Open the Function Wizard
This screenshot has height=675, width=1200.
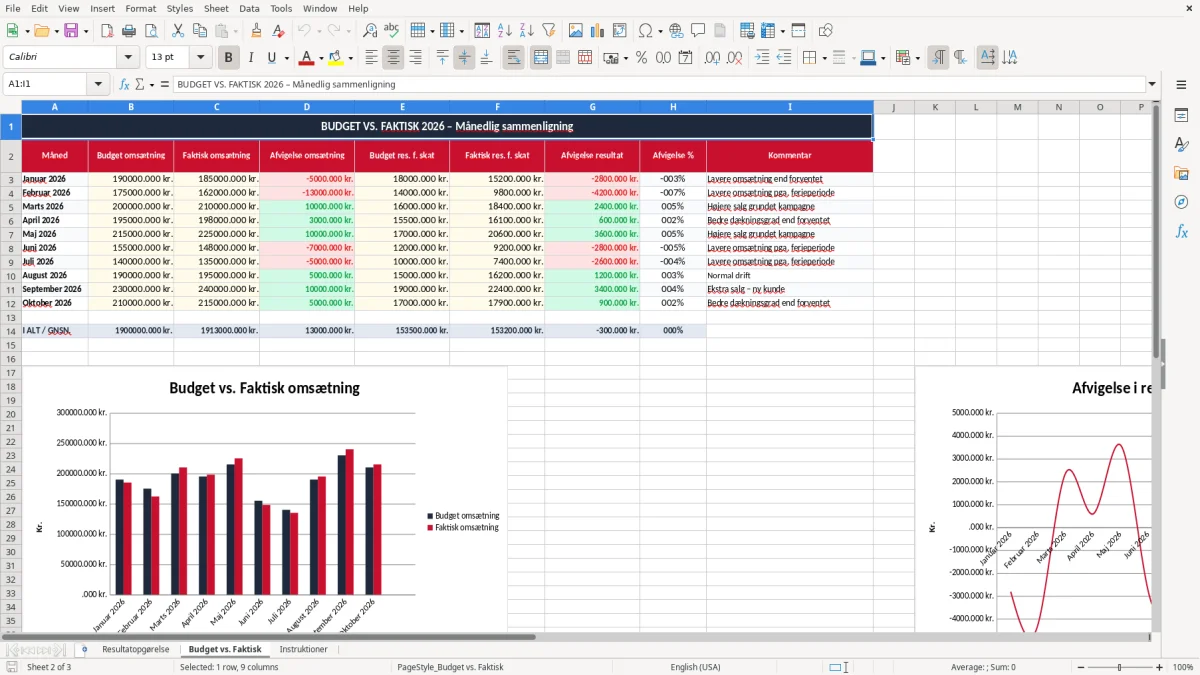coord(125,84)
